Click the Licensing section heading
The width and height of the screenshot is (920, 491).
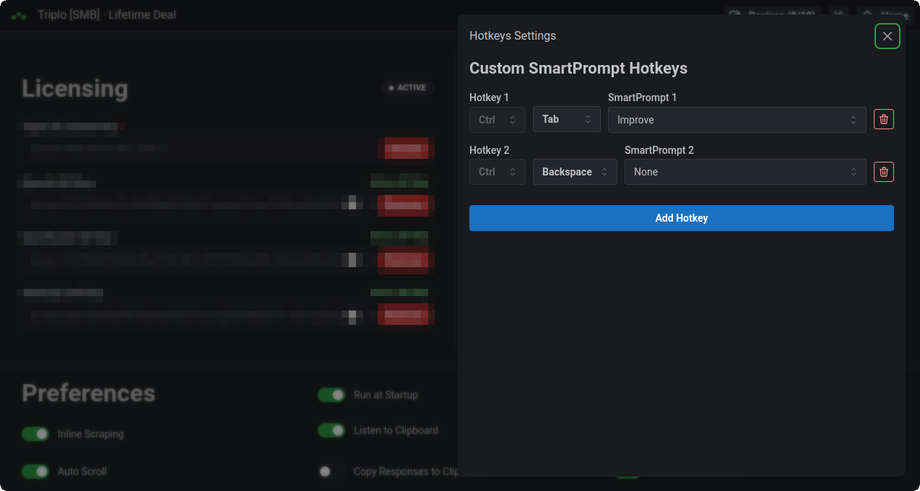[x=75, y=89]
